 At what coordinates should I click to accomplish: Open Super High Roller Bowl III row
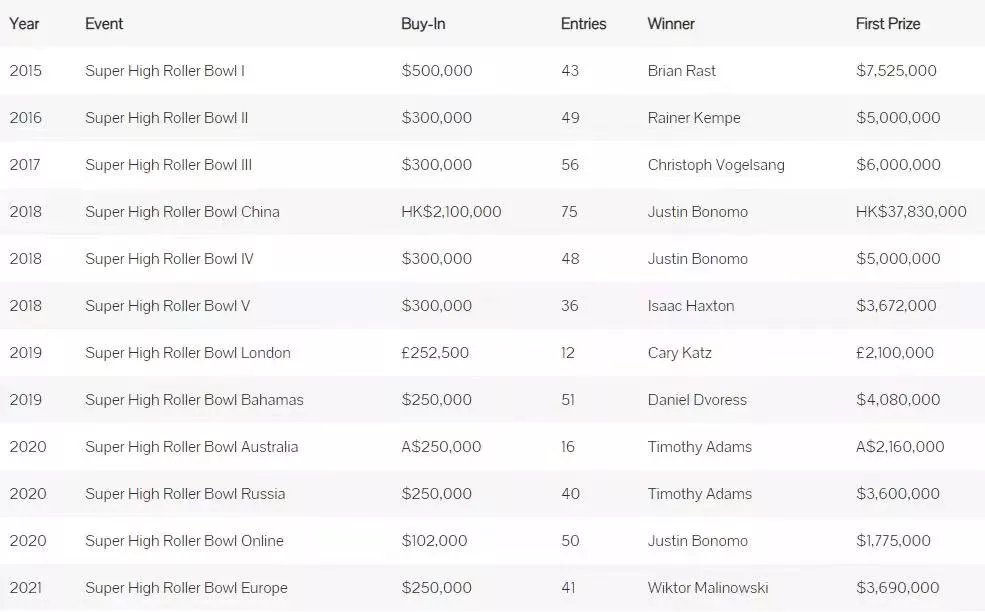[x=492, y=165]
